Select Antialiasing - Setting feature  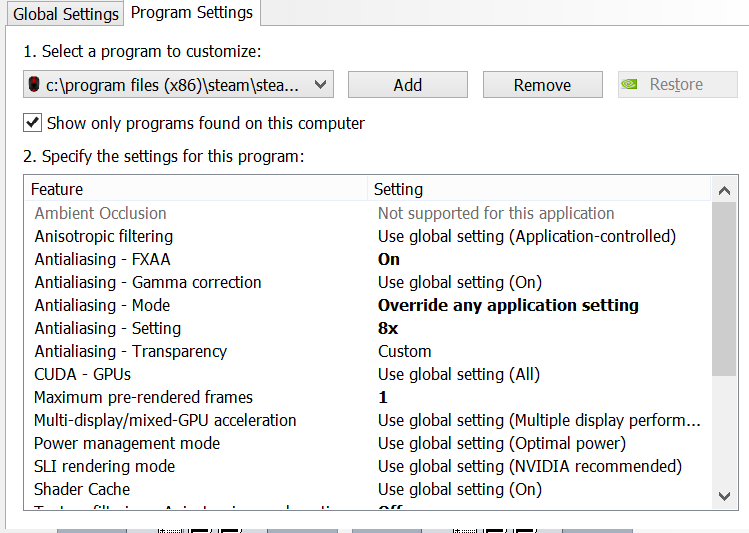coord(107,328)
